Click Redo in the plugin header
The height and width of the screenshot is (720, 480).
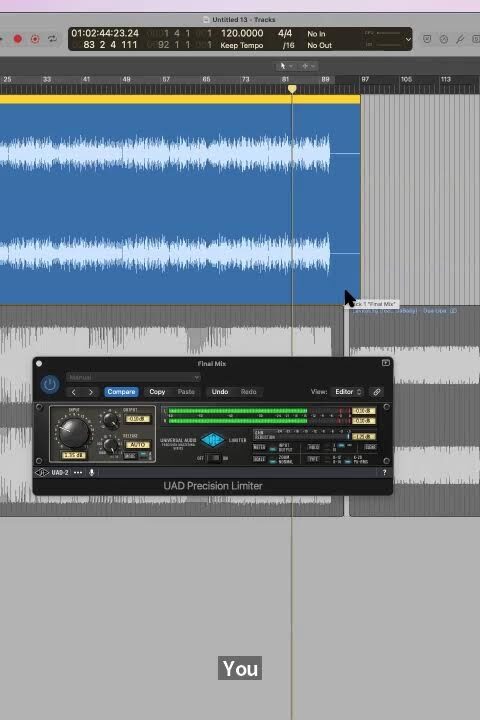pyautogui.click(x=248, y=392)
